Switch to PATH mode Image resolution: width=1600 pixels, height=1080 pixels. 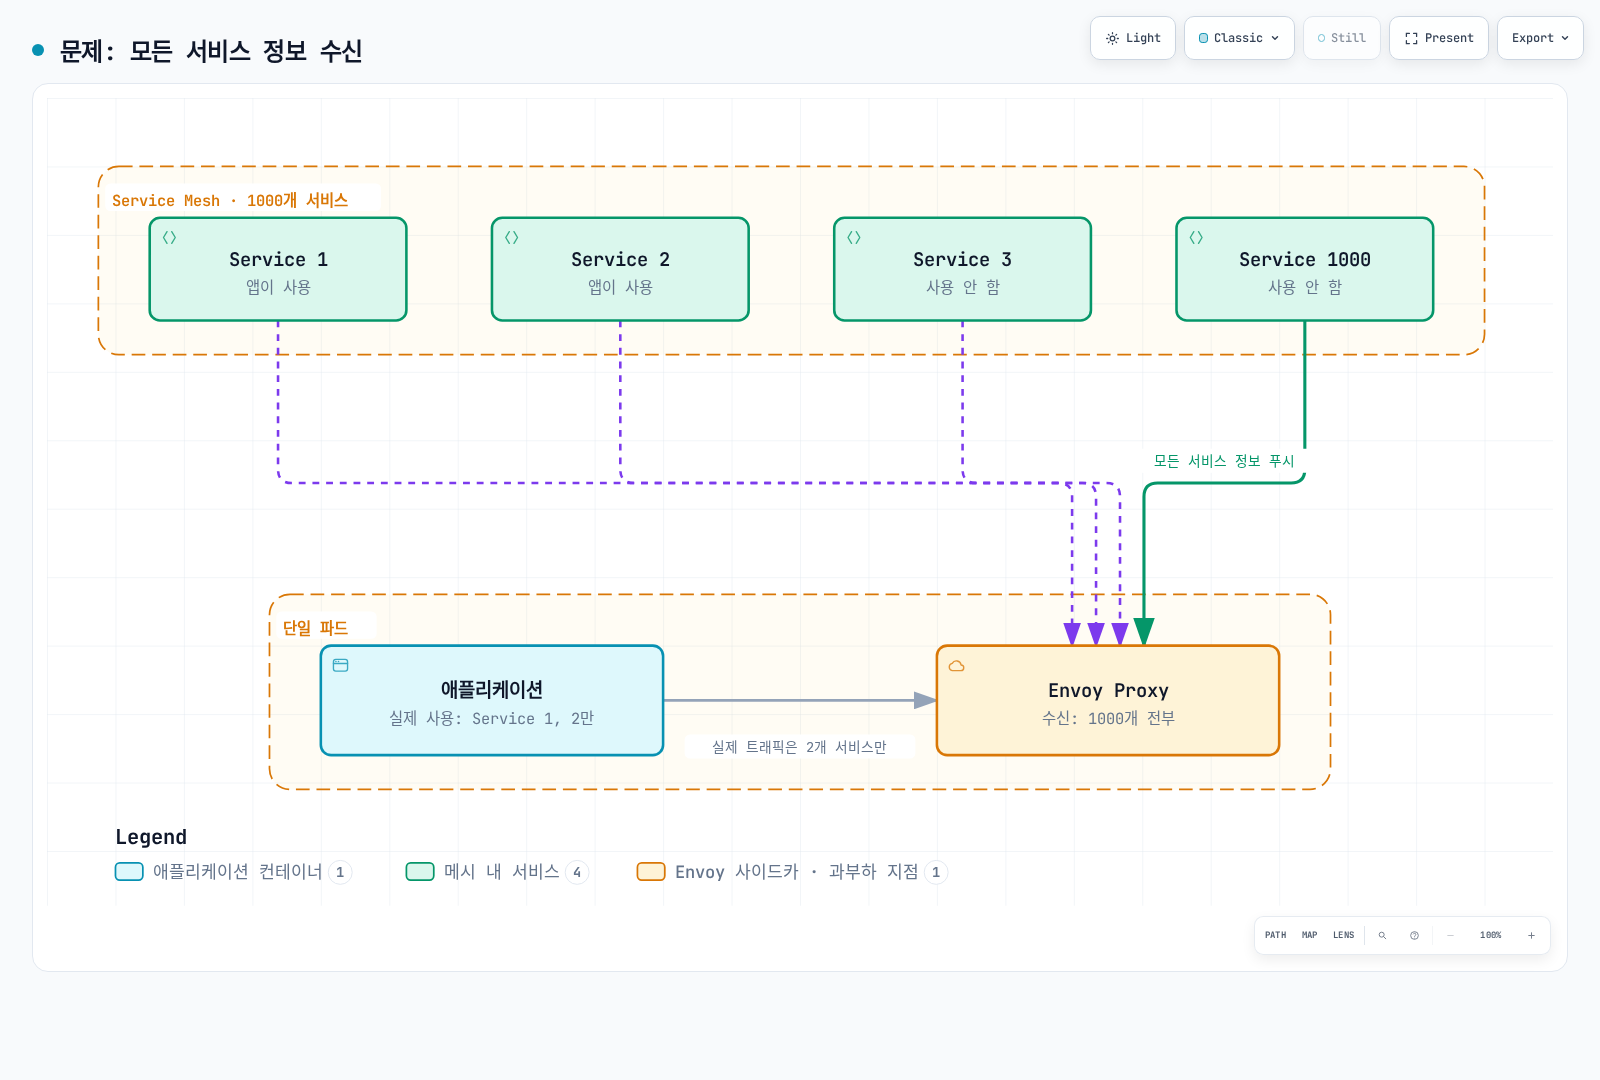(x=1276, y=936)
